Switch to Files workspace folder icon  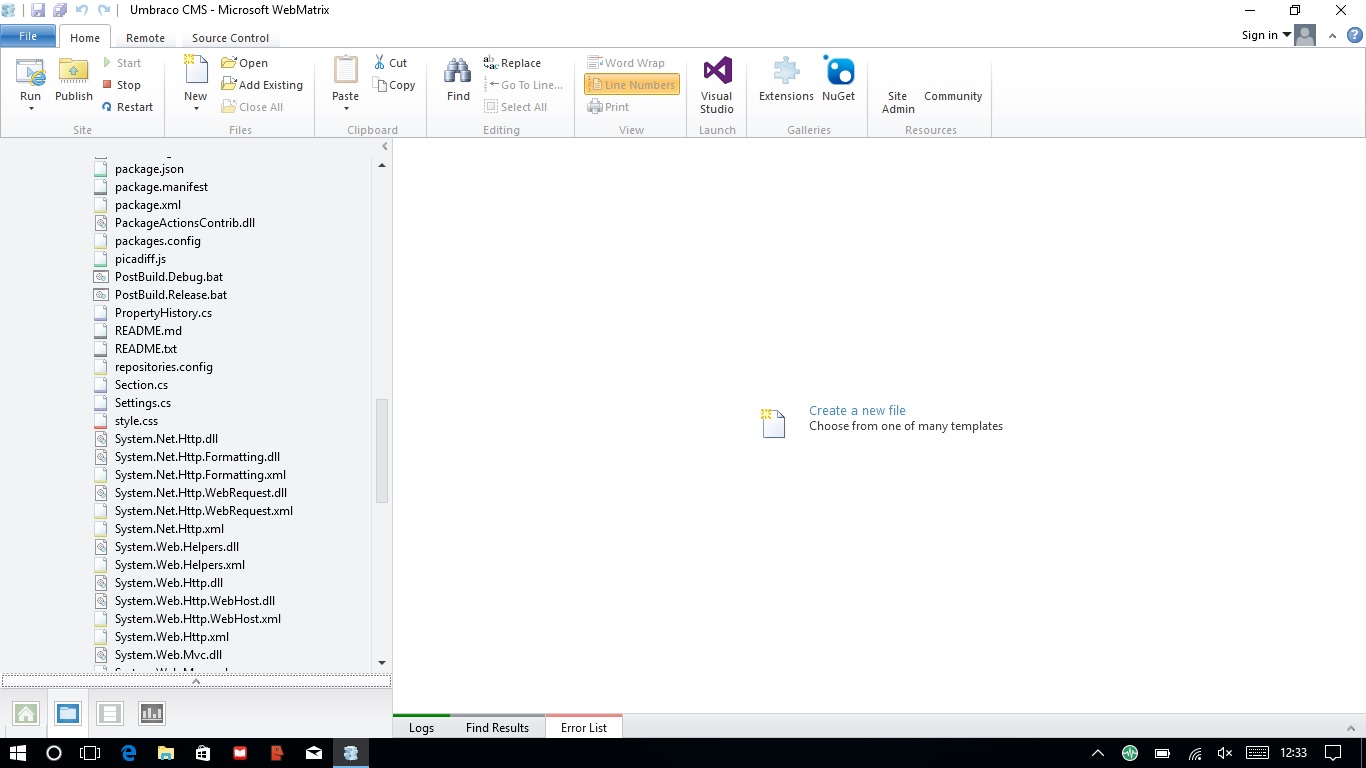(x=68, y=713)
